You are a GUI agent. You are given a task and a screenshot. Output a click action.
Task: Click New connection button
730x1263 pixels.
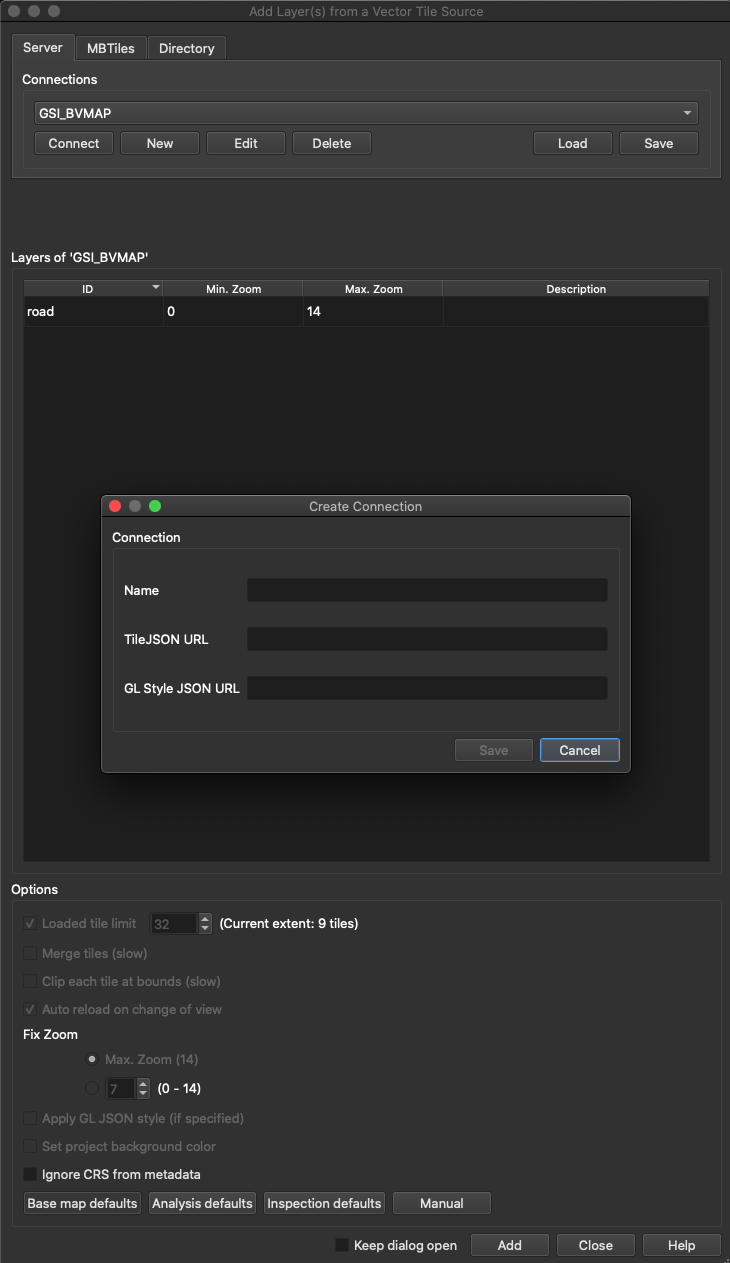(160, 143)
